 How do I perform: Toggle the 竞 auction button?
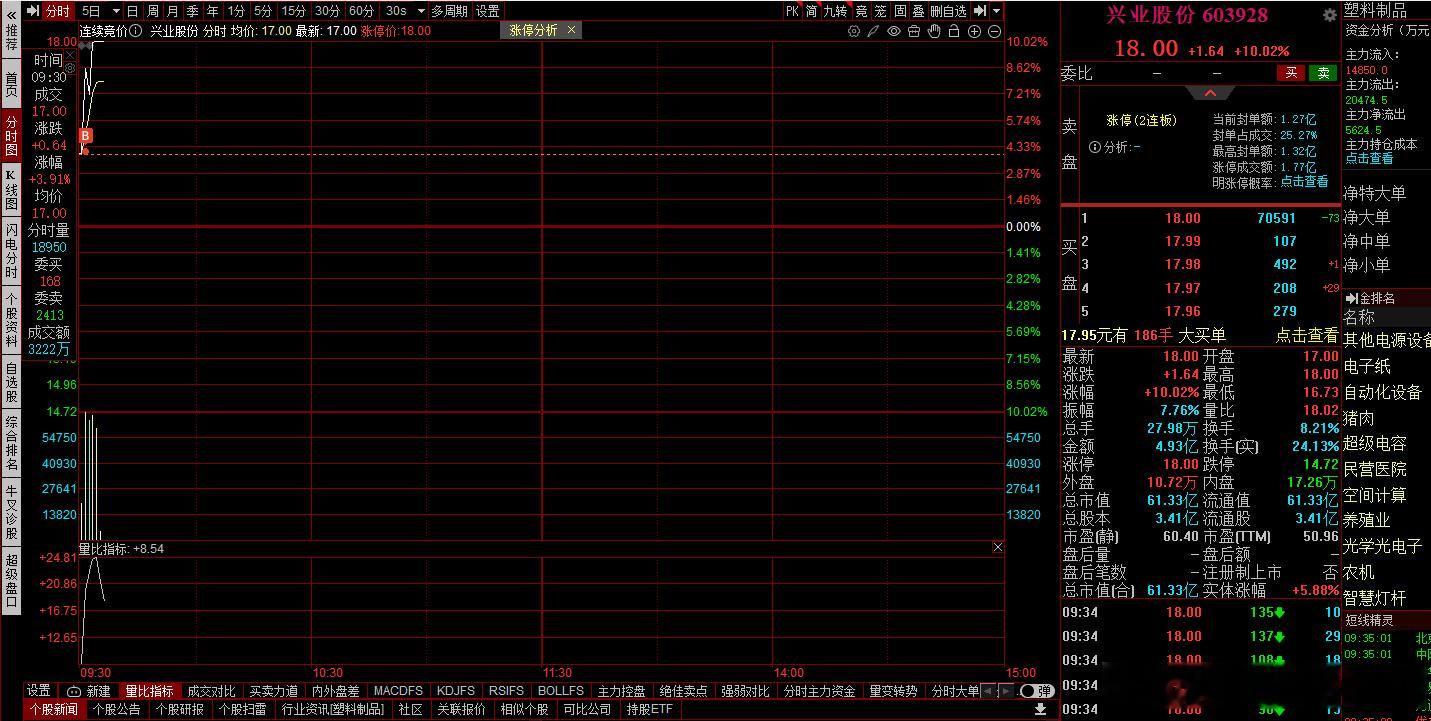pos(861,11)
